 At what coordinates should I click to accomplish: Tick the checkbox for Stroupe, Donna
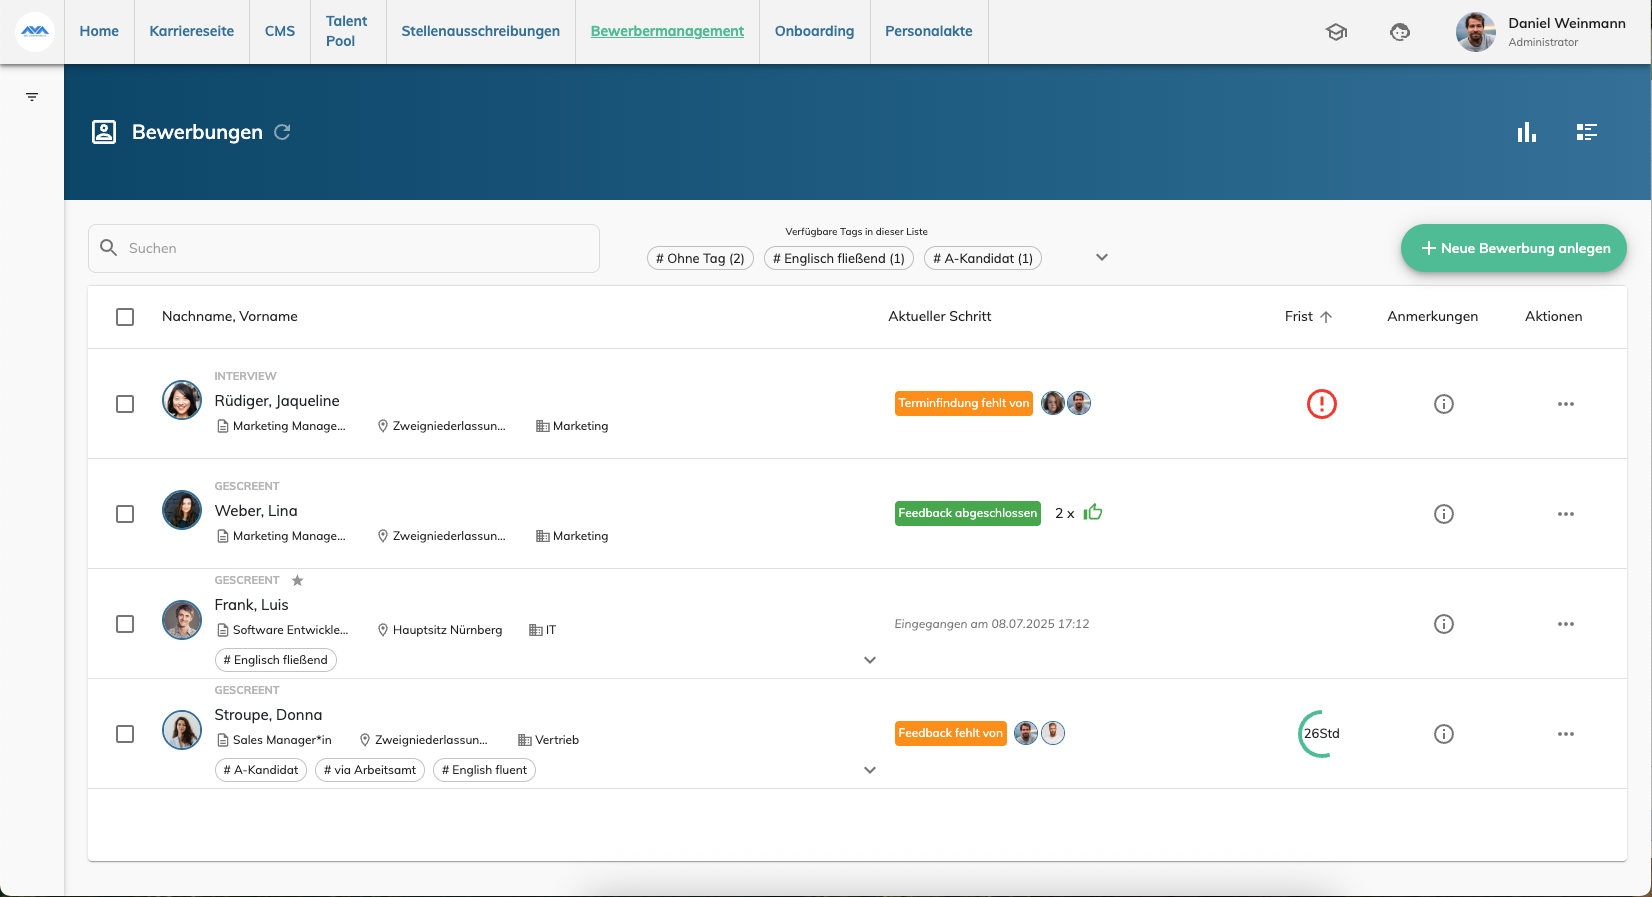pos(125,734)
